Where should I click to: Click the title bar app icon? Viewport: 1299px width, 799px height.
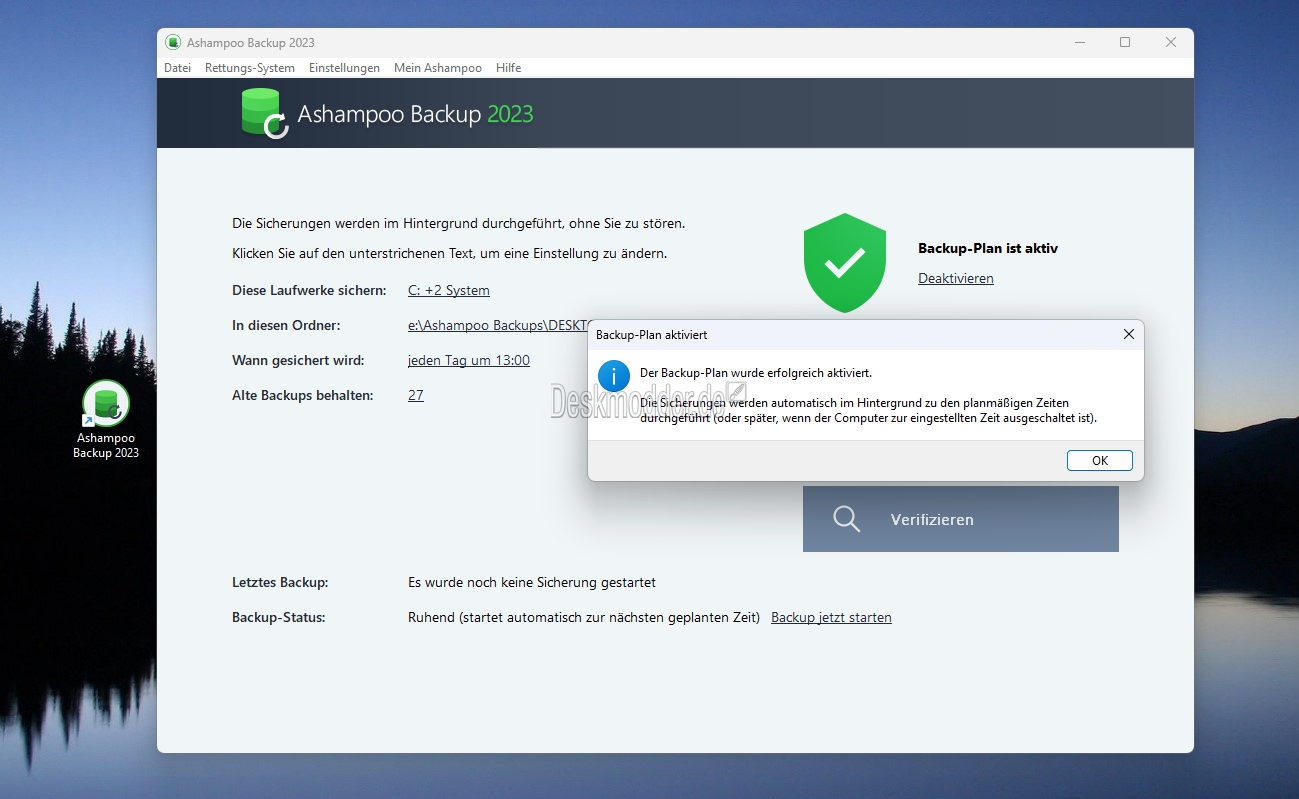(173, 42)
